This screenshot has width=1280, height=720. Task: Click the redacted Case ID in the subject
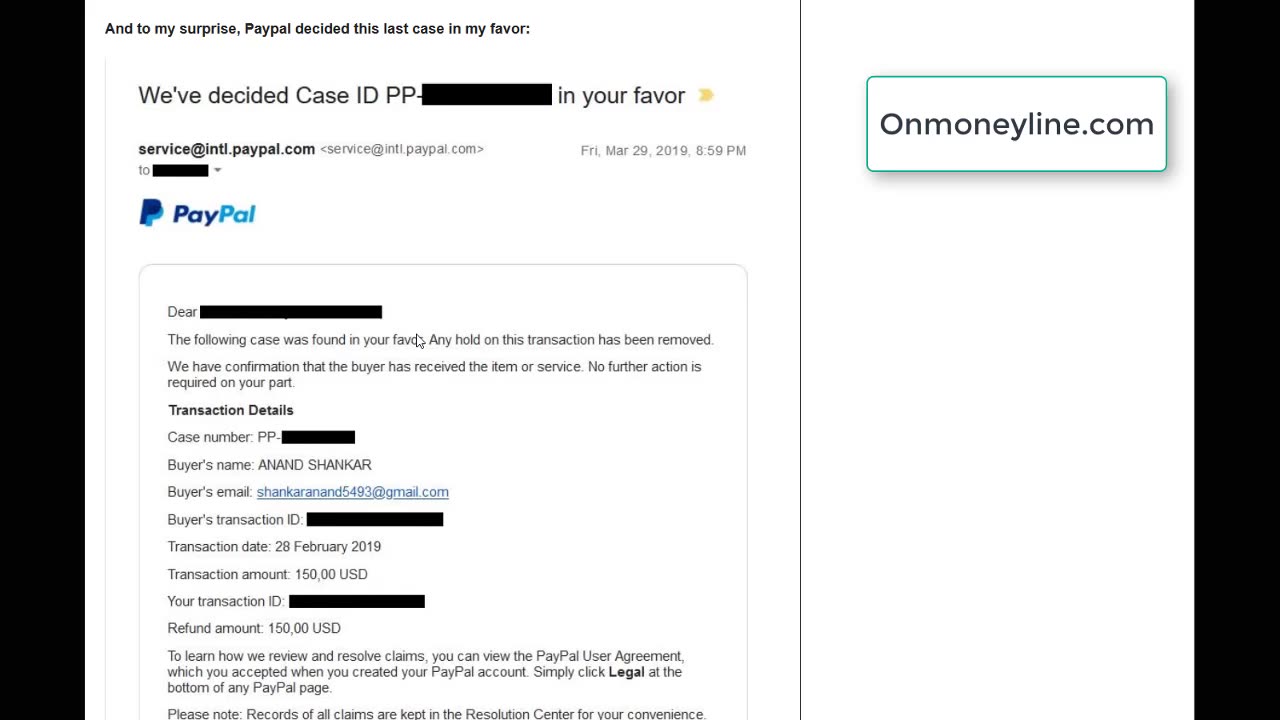click(x=486, y=95)
